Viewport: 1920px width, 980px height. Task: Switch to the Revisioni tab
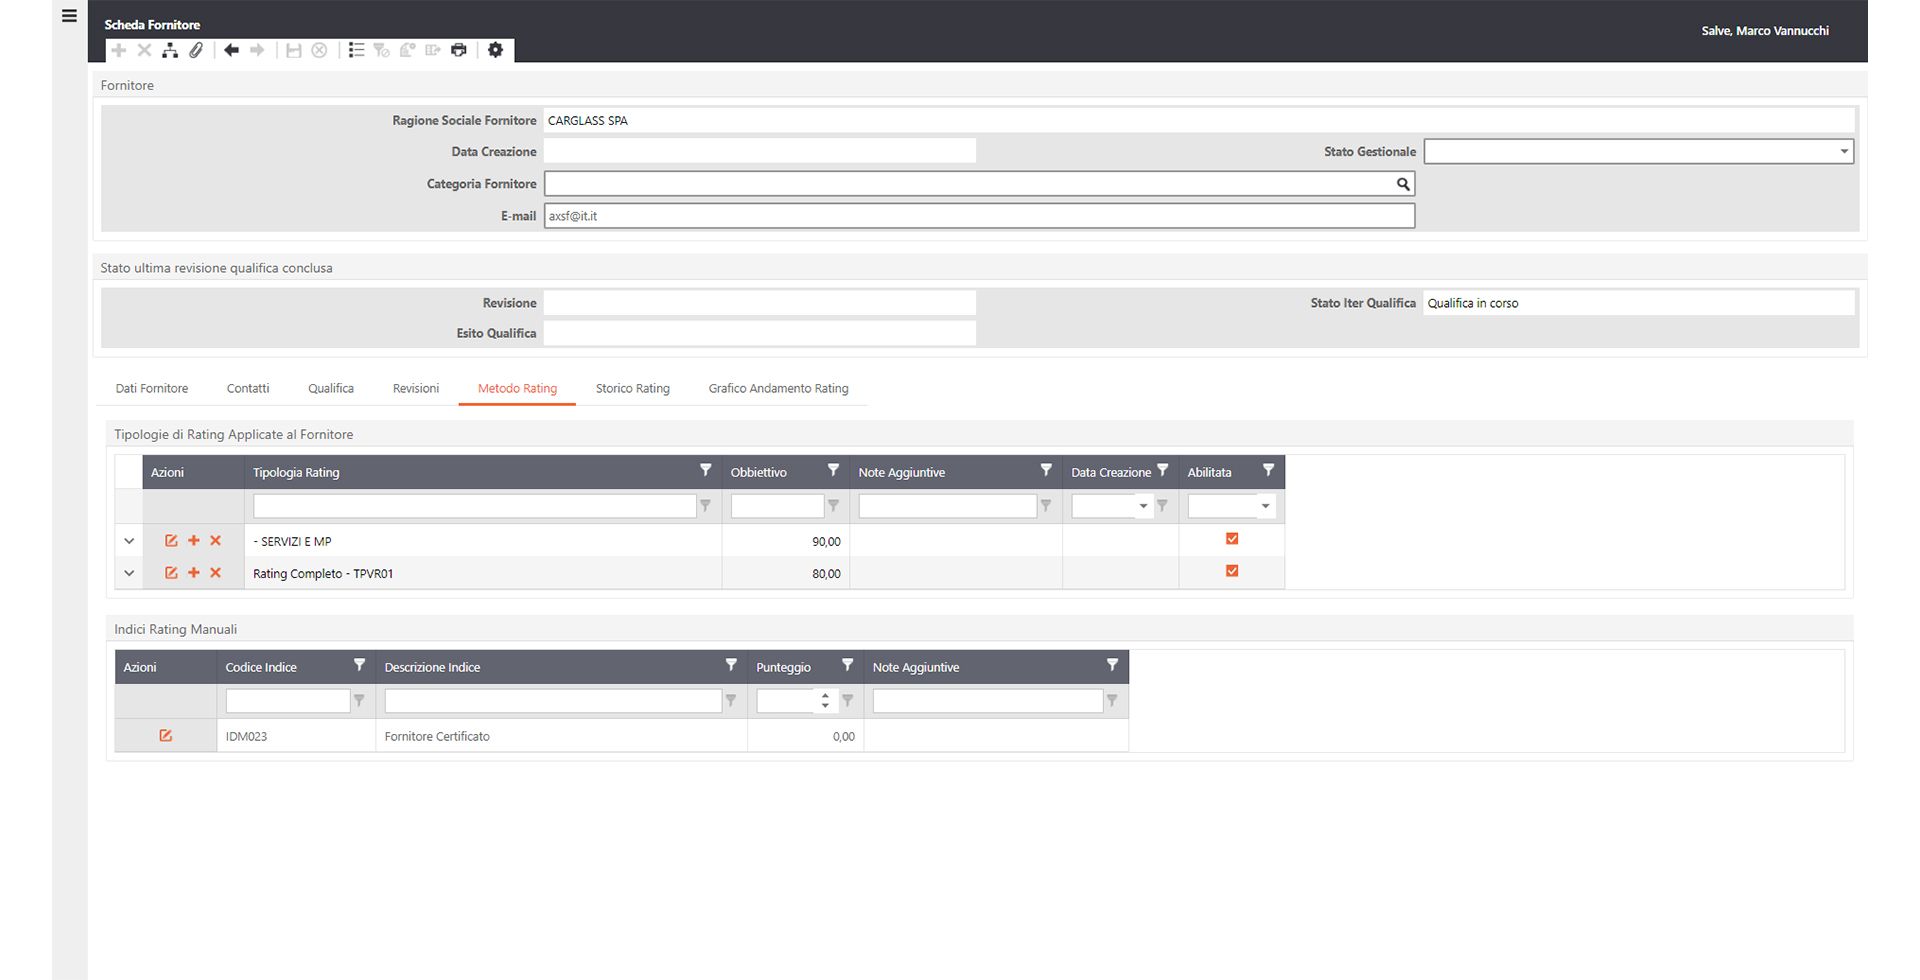tap(416, 388)
